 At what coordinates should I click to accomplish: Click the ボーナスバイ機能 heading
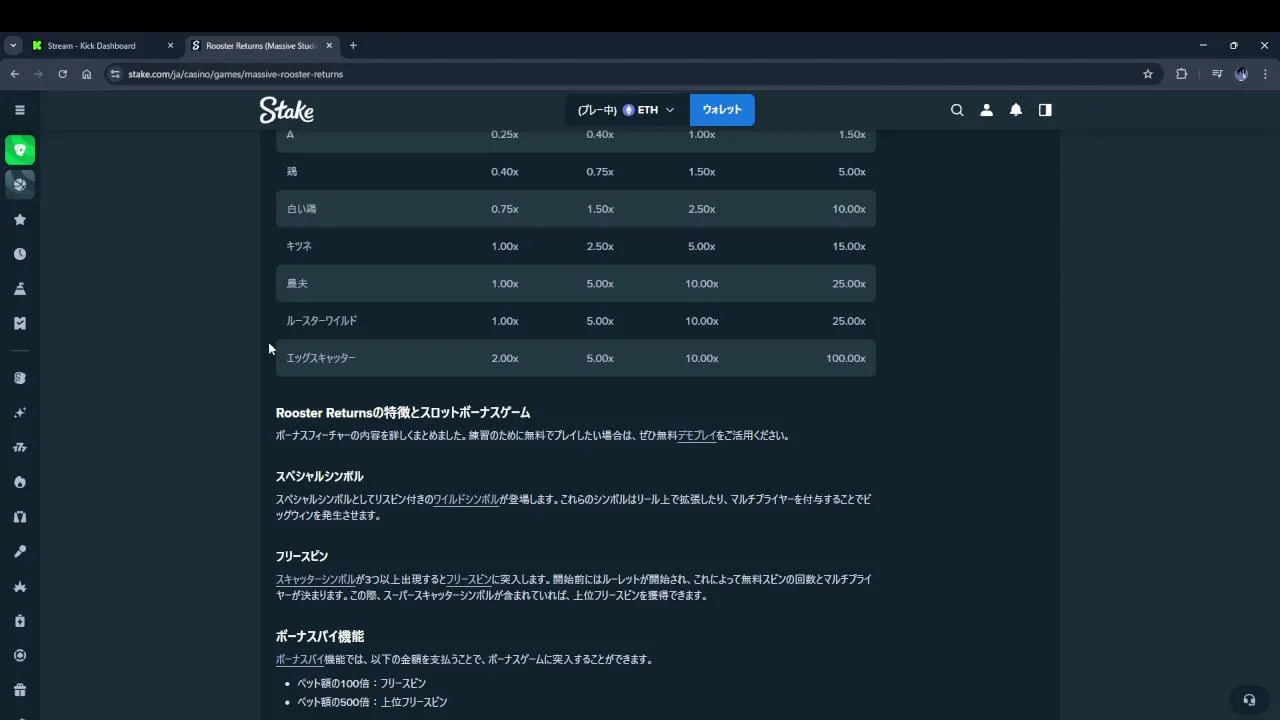[x=320, y=636]
